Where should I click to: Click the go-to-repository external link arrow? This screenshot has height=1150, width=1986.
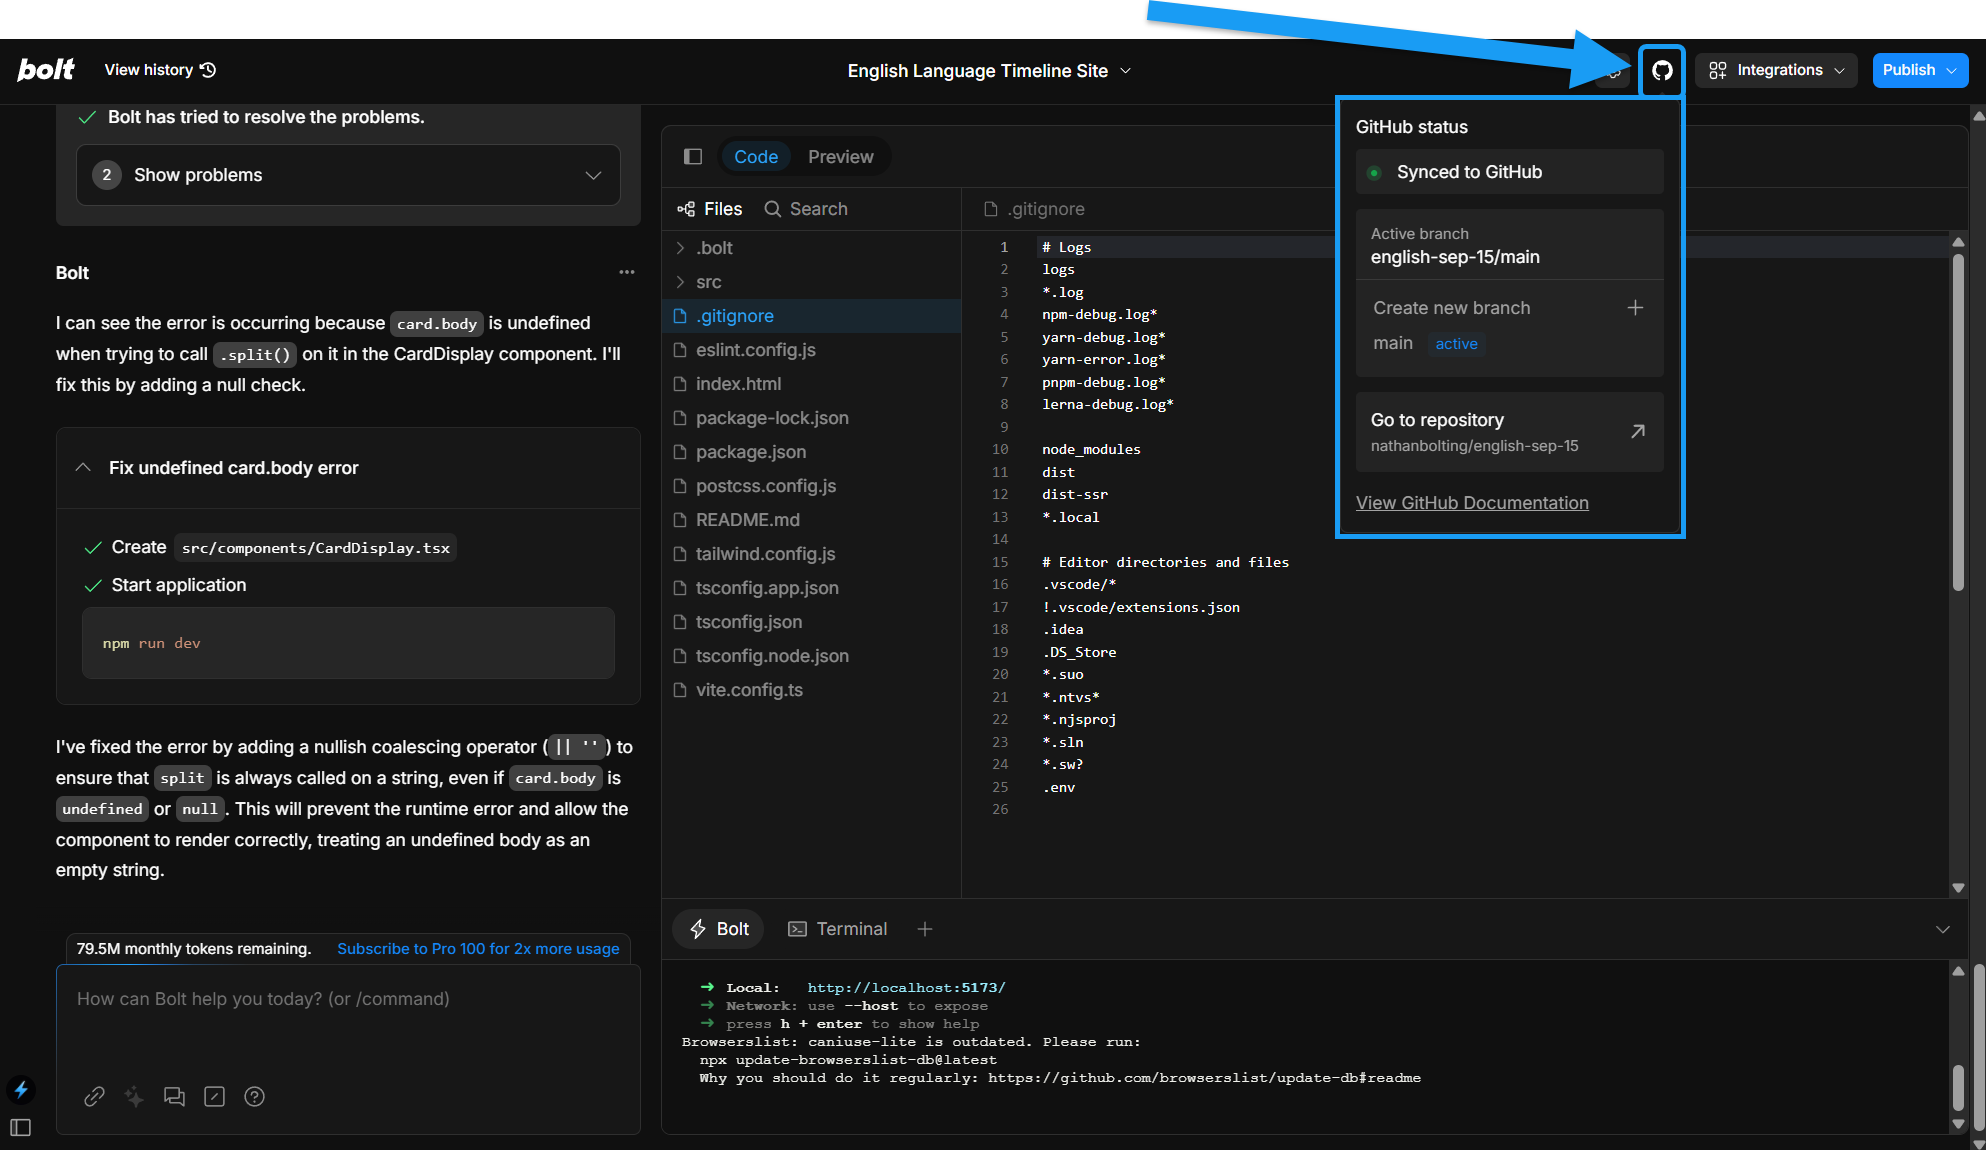point(1636,430)
